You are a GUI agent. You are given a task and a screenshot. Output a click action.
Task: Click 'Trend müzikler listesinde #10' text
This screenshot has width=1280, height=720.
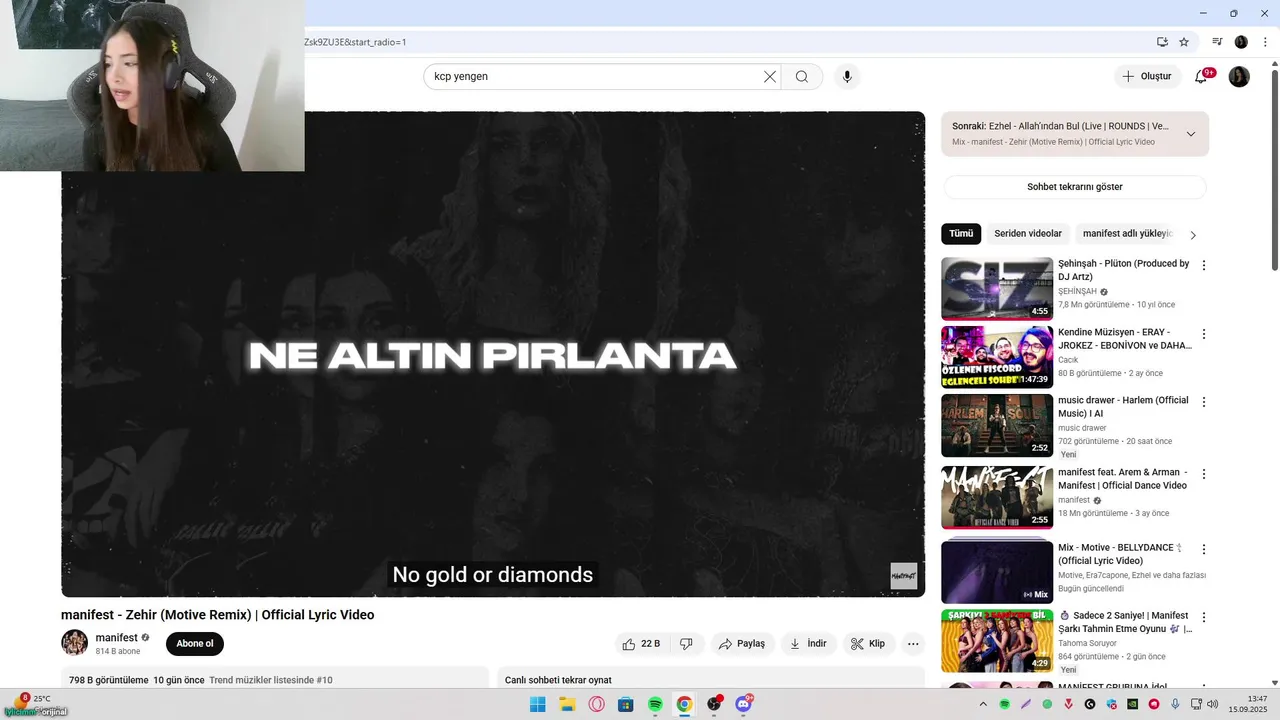pyautogui.click(x=270, y=680)
